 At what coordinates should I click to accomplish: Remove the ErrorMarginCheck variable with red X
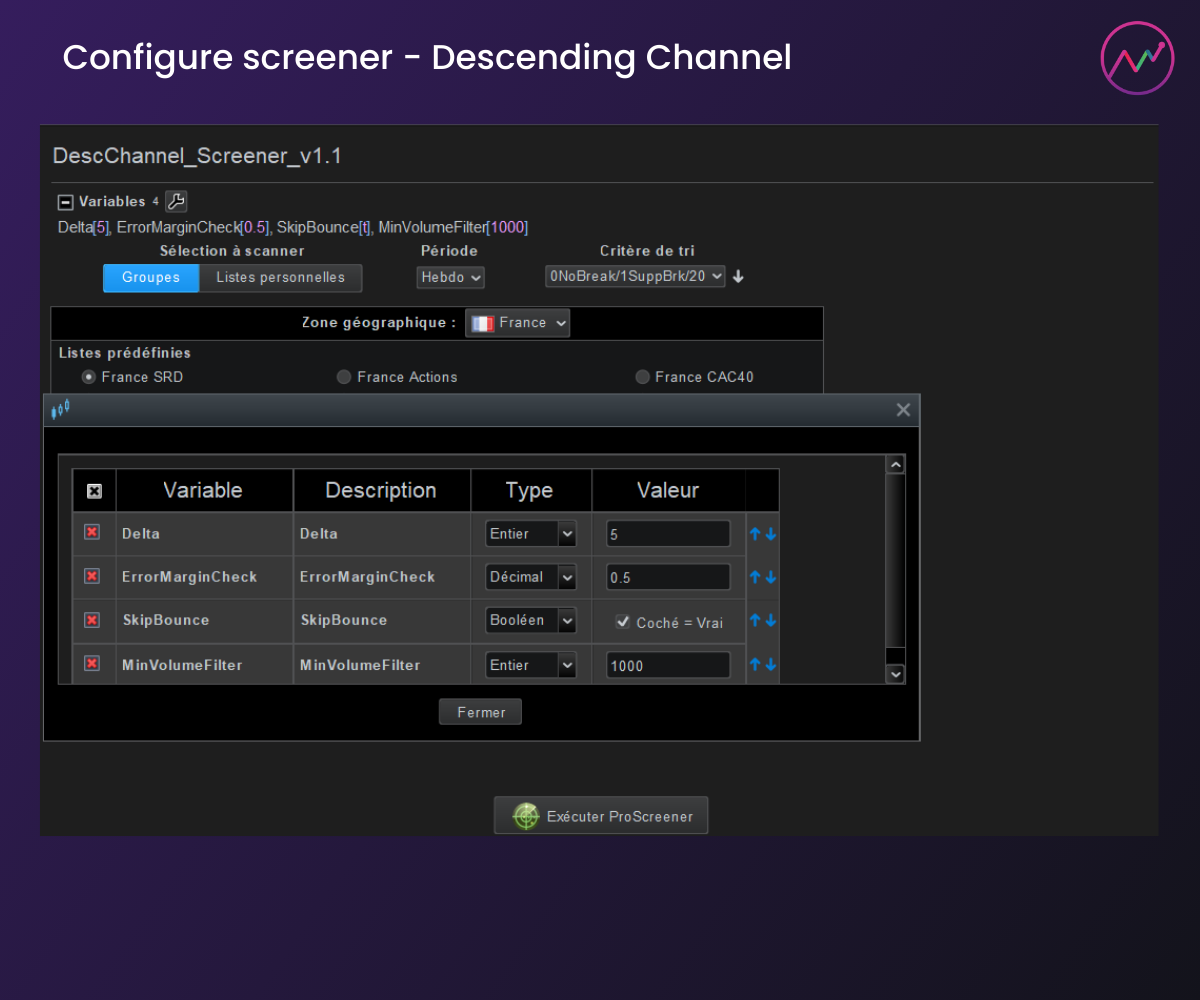(x=92, y=576)
